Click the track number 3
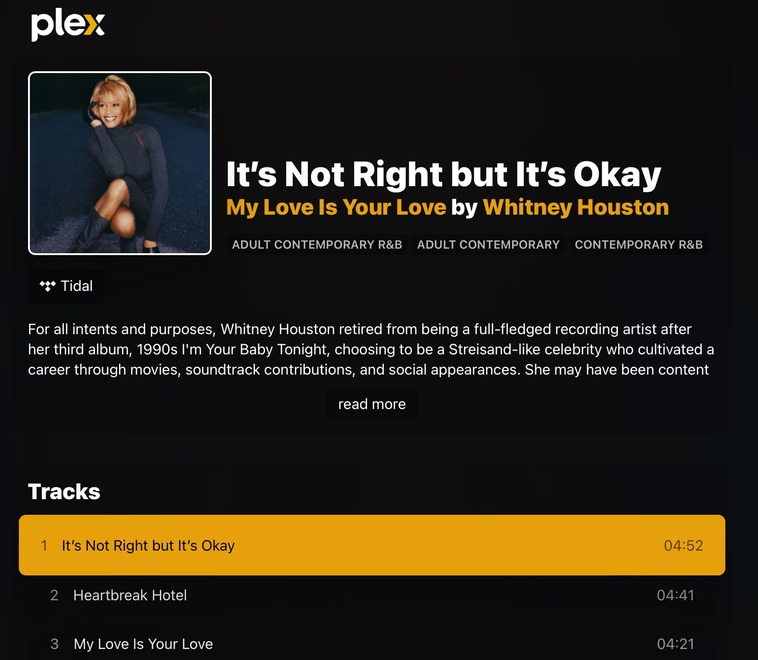Screen dimensions: 758x660 [x=54, y=644]
